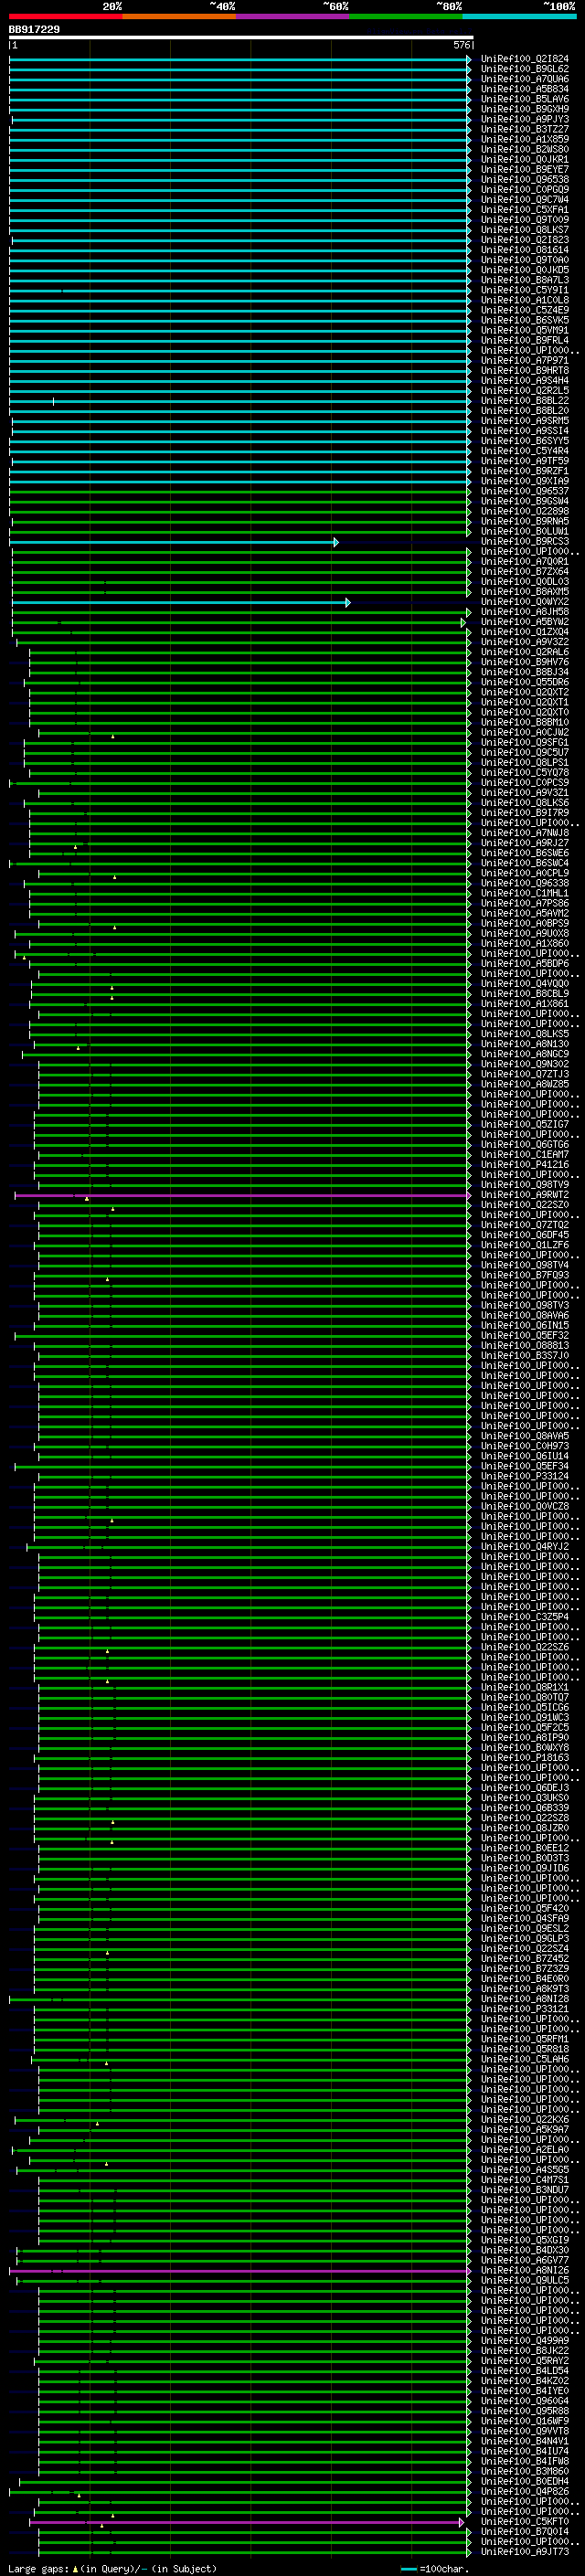Select the UniRef100_B9HRT8 label
Viewport: 585px width, 2576px height.
tap(525, 370)
